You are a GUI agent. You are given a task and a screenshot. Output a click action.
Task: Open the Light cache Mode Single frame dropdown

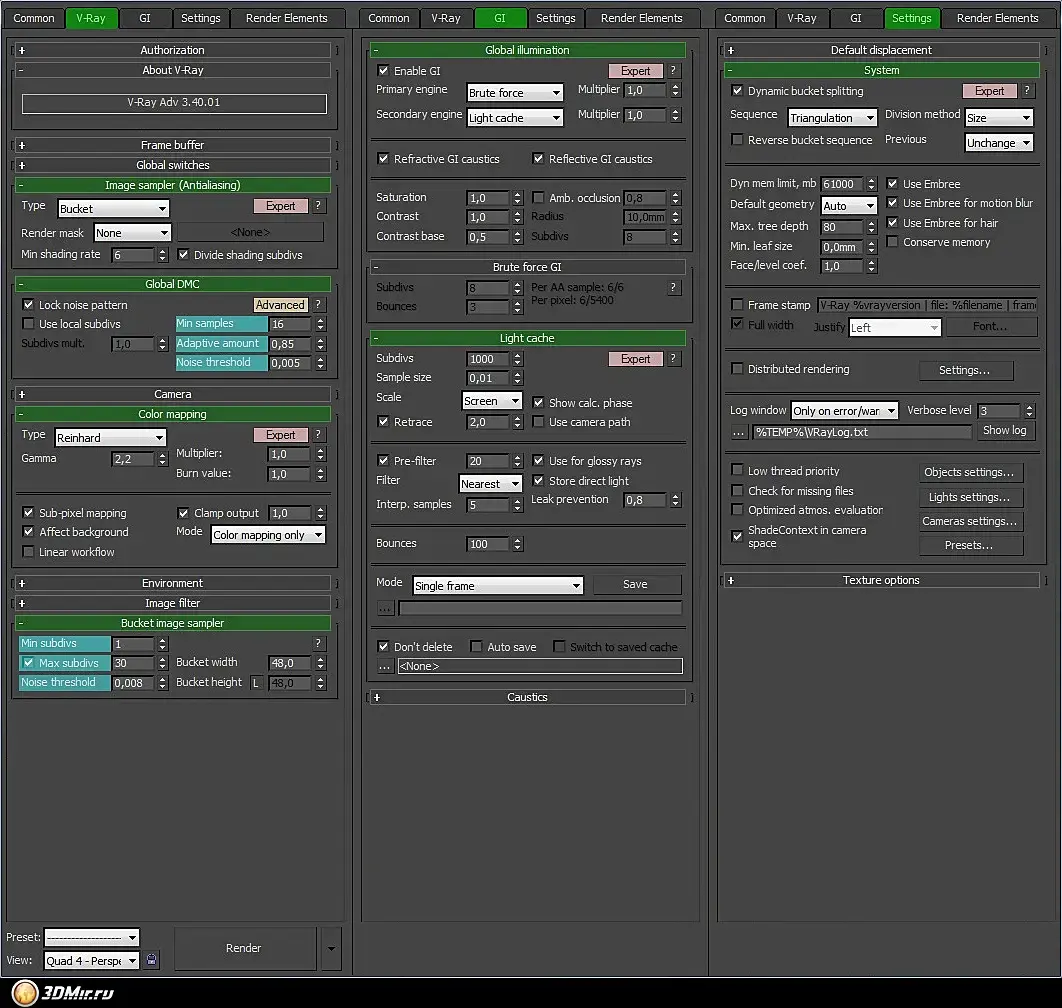click(x=498, y=586)
